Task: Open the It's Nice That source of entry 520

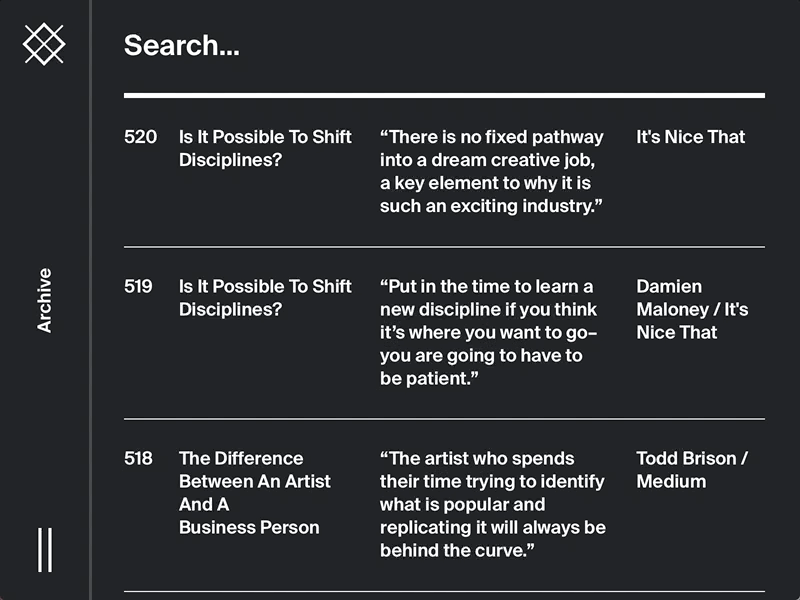Action: click(x=690, y=137)
